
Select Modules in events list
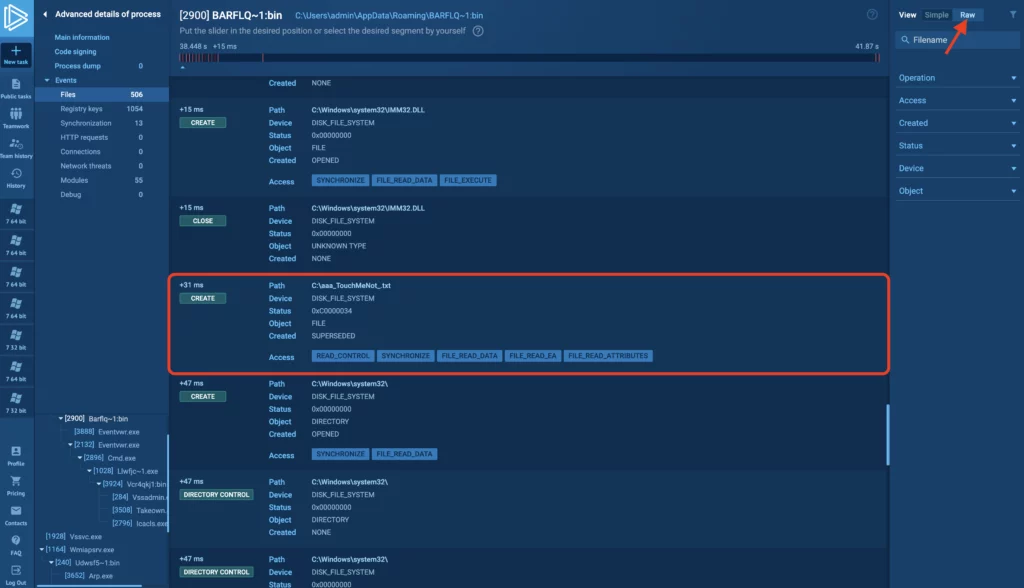pos(74,180)
